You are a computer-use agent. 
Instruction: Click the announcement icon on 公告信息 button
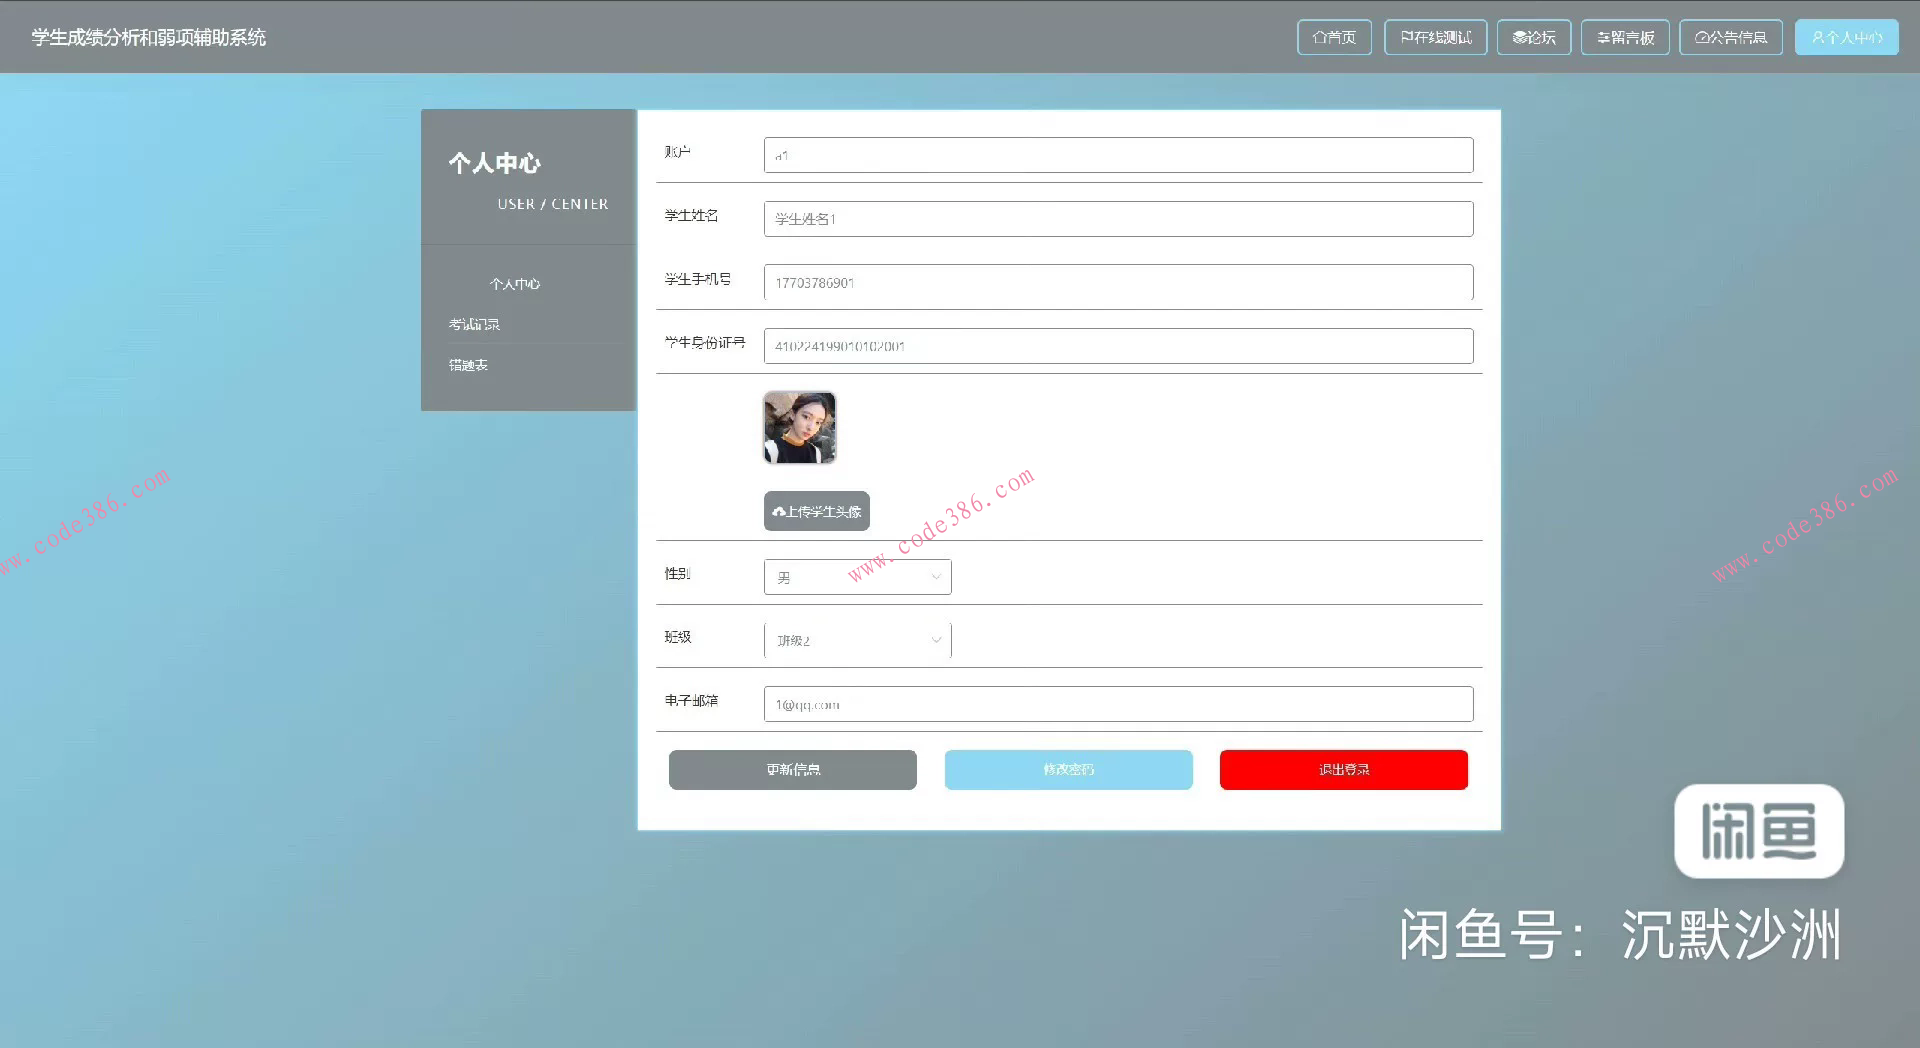(1701, 37)
